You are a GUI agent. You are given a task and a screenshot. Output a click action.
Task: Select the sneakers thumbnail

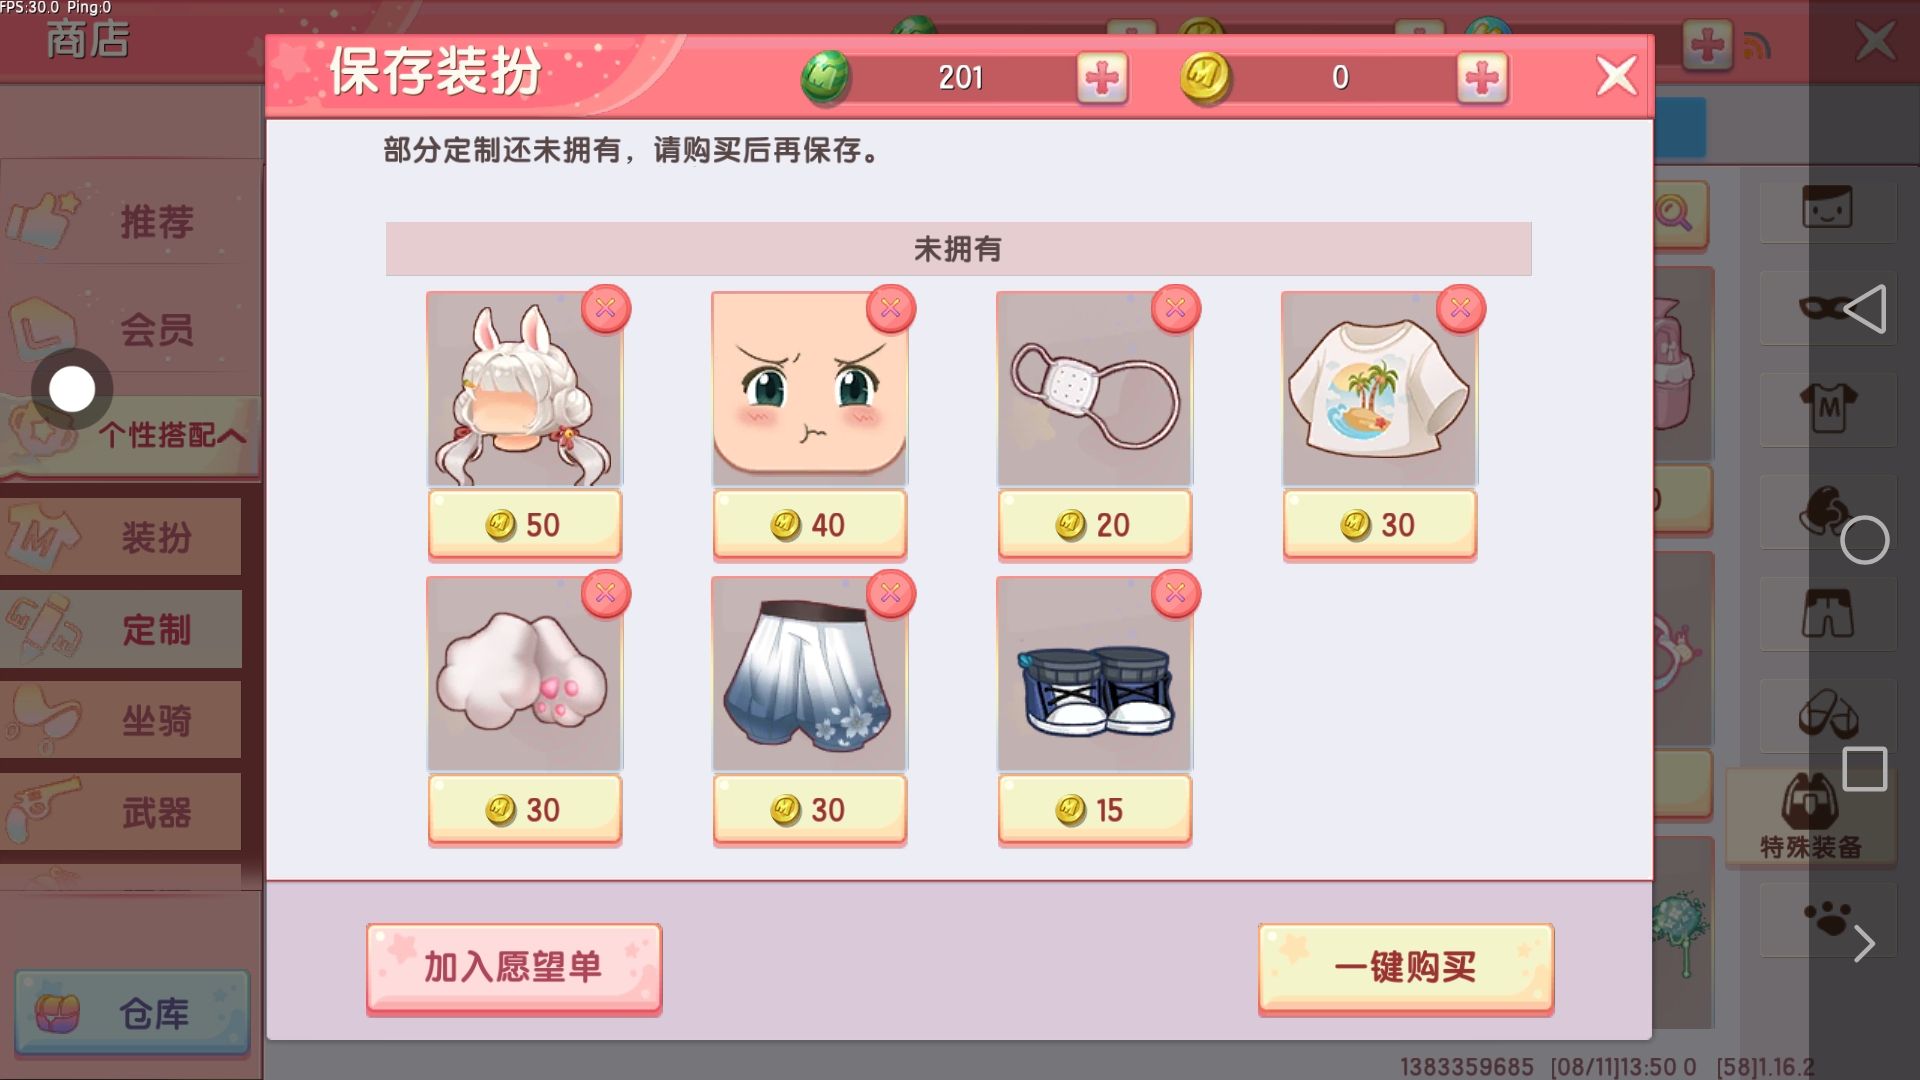[1095, 674]
